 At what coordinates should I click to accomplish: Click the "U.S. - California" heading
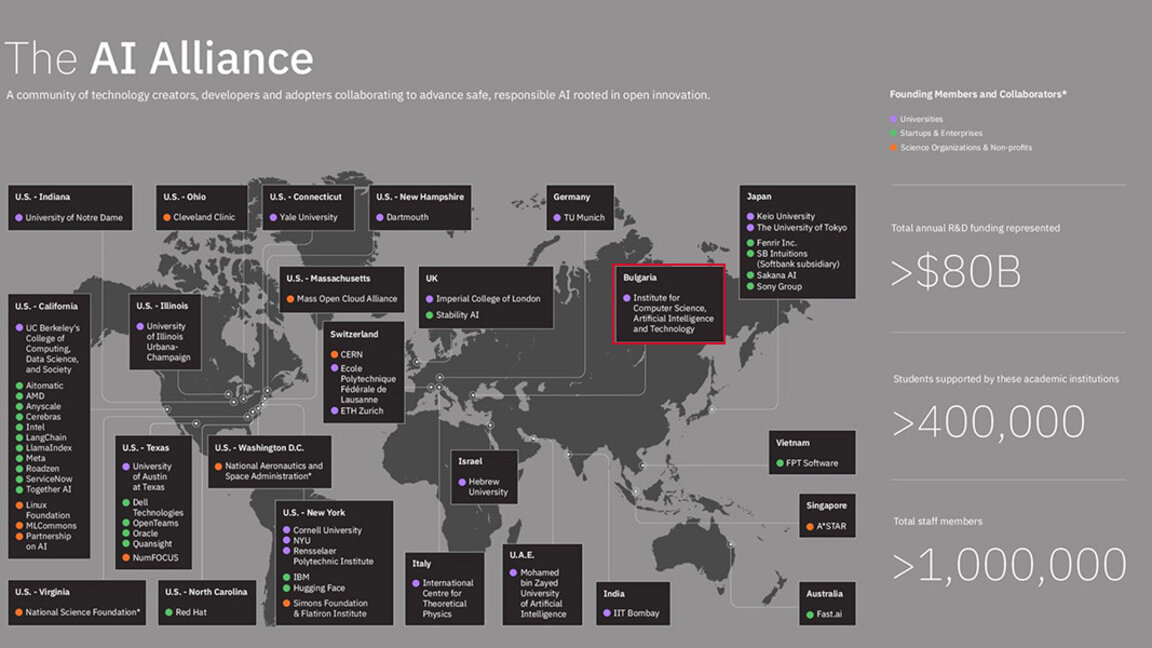point(46,306)
